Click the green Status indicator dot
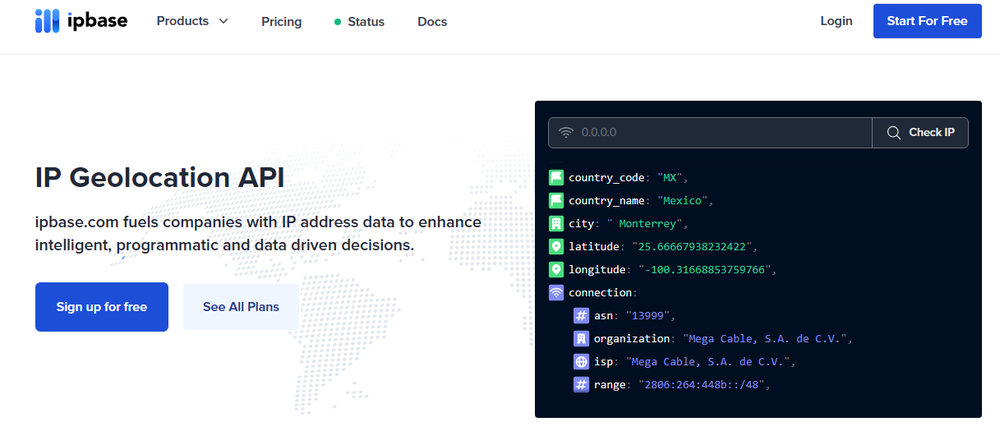1000x434 pixels. (x=337, y=22)
